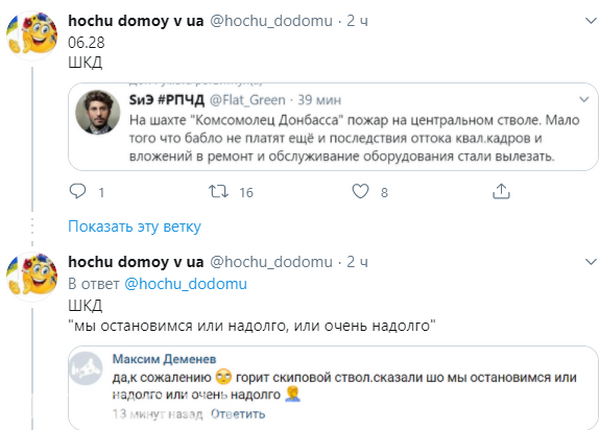Click the like count 8
600x430 pixels.
pos(384,192)
